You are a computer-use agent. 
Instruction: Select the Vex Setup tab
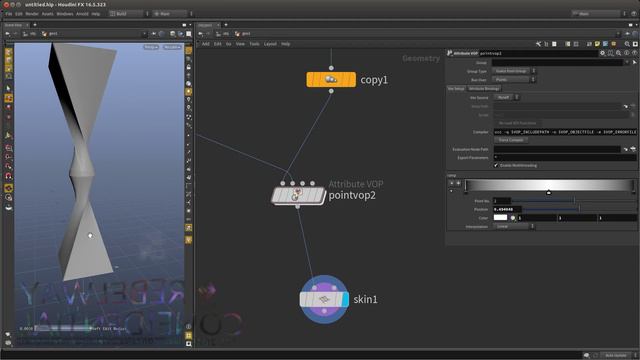point(456,89)
